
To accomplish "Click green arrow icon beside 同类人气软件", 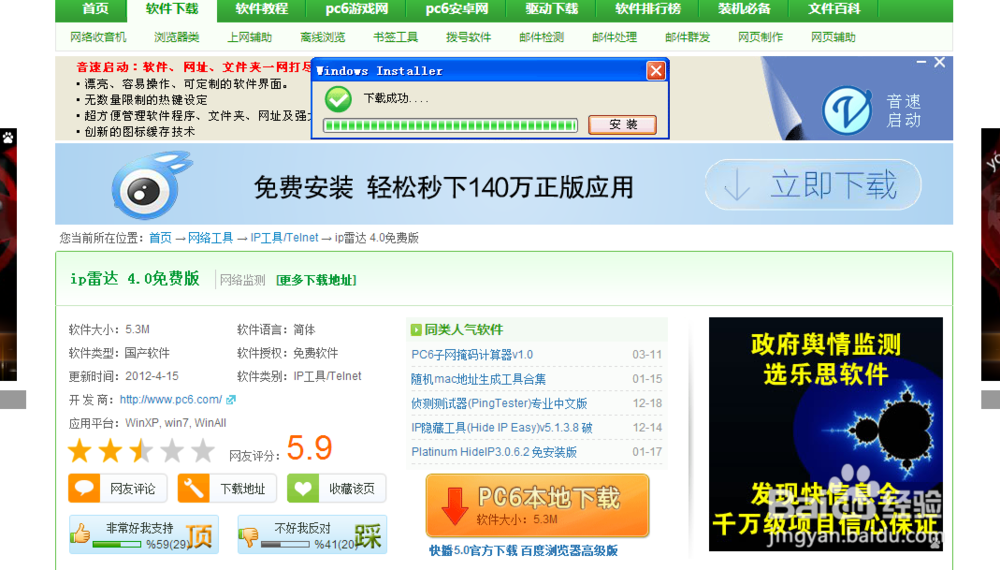I will pyautogui.click(x=416, y=330).
